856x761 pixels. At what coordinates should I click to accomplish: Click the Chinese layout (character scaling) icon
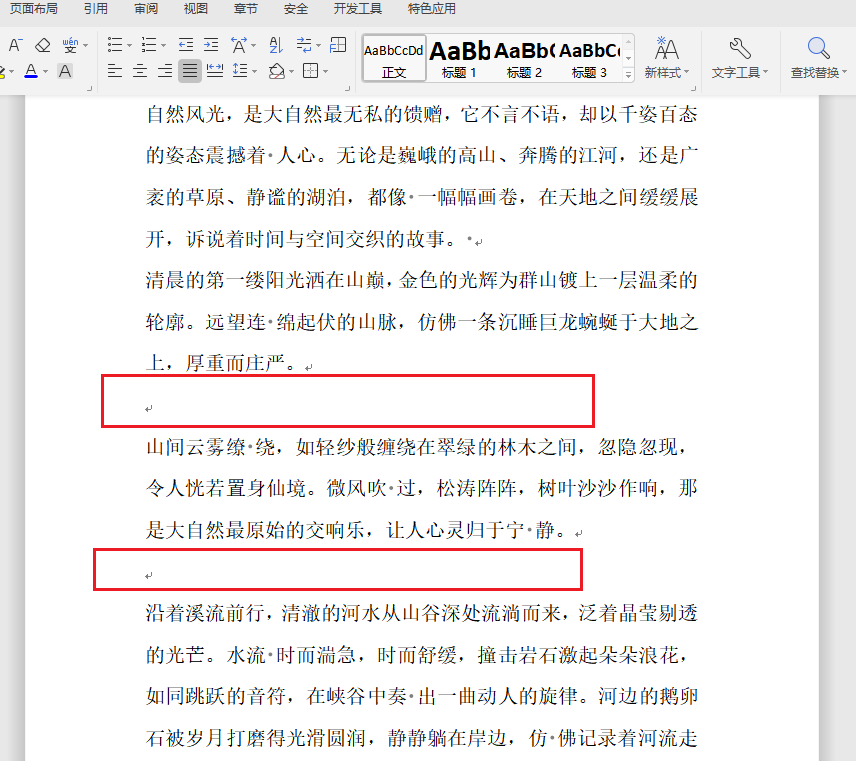point(239,45)
